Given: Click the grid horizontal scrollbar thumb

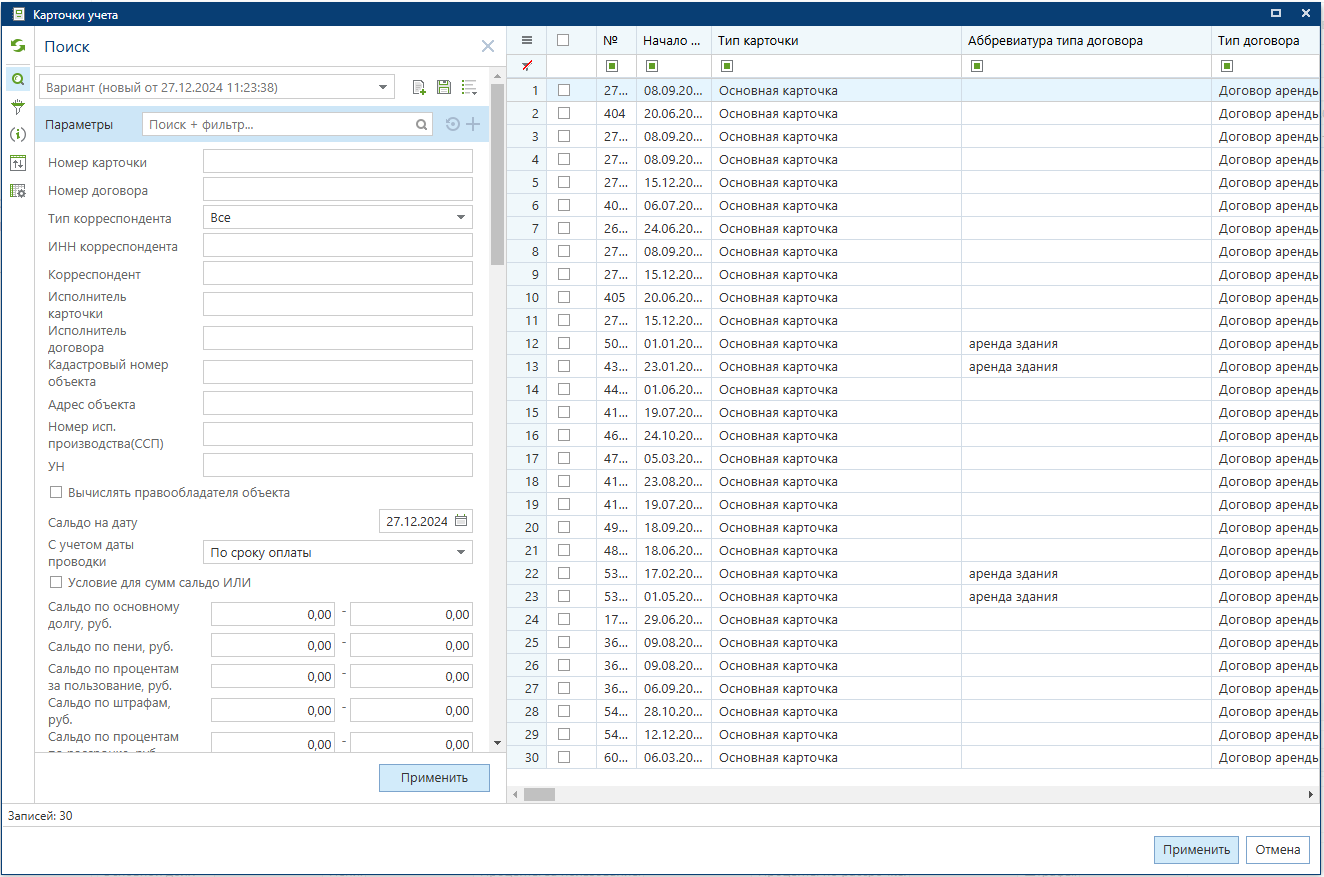Looking at the screenshot, I should coord(539,794).
